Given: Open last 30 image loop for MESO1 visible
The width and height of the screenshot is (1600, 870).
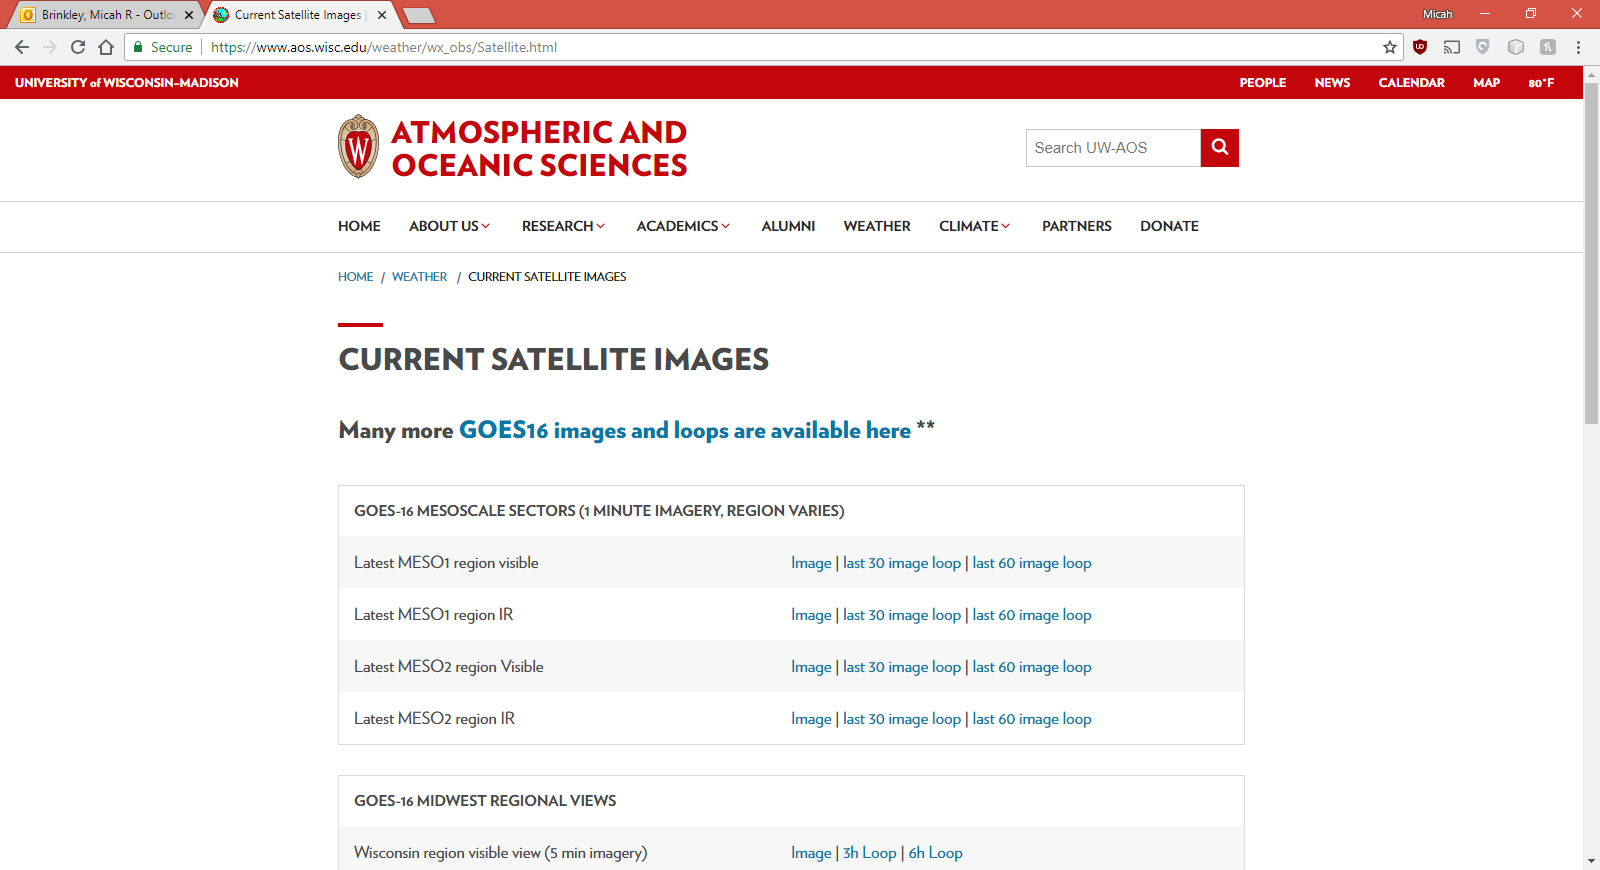Looking at the screenshot, I should 902,563.
